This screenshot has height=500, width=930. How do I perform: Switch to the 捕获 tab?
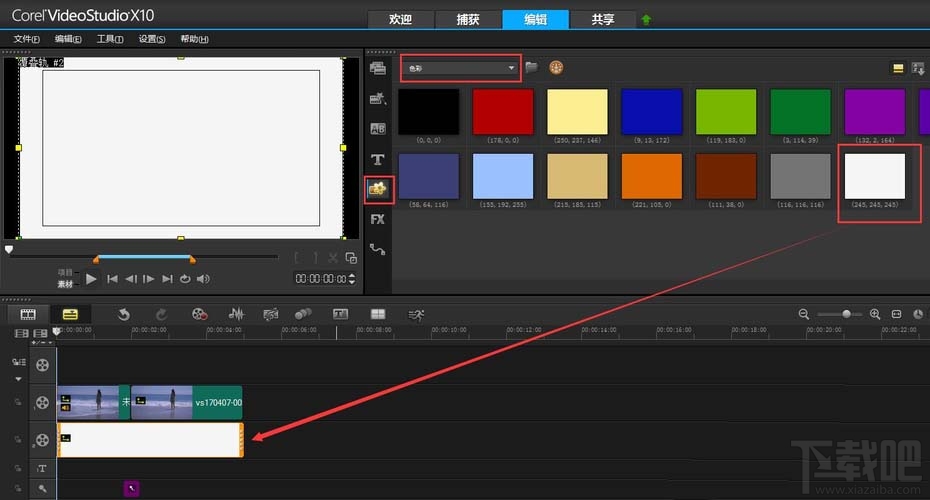[x=466, y=19]
